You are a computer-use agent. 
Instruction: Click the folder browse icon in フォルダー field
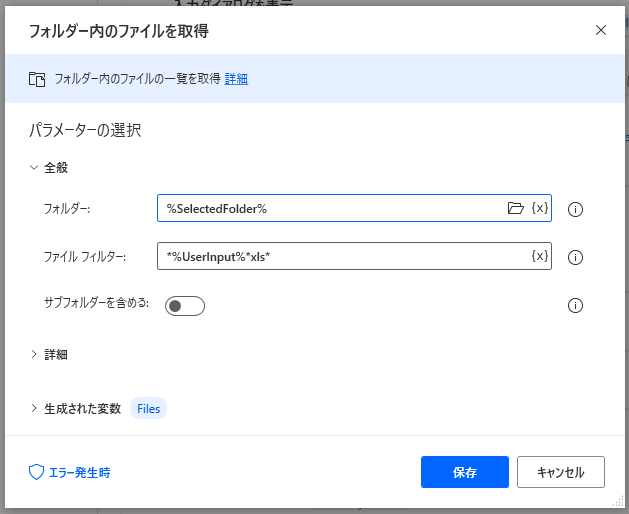click(515, 208)
